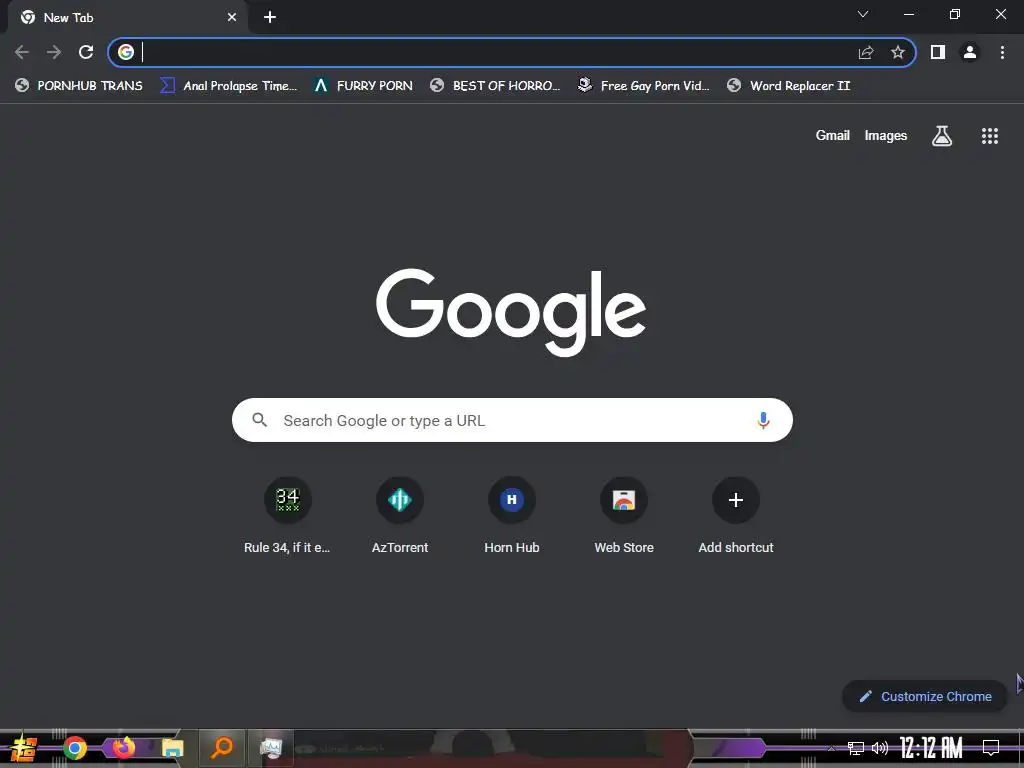1024x768 pixels.
Task: Open Gmail link
Action: (833, 136)
